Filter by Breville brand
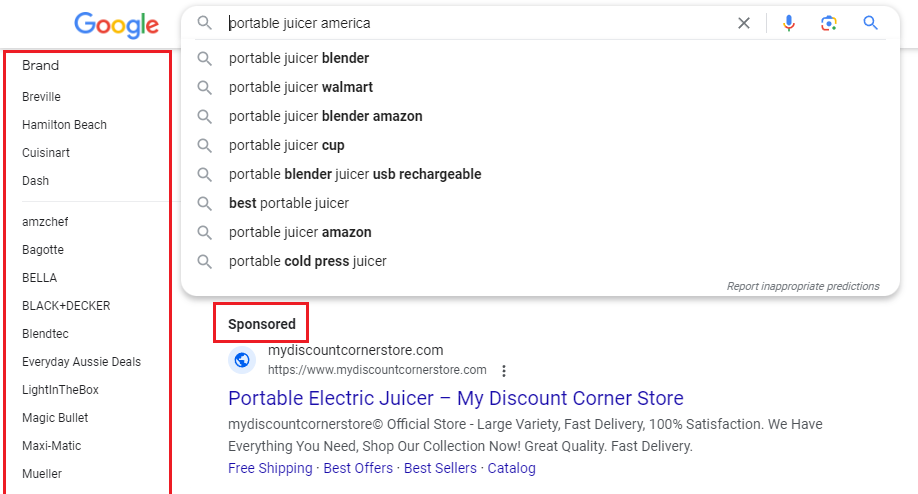 pos(41,97)
